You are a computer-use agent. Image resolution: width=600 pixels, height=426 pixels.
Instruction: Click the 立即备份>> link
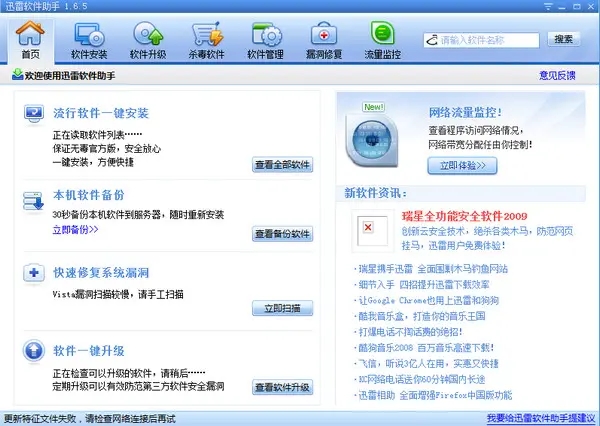click(75, 230)
